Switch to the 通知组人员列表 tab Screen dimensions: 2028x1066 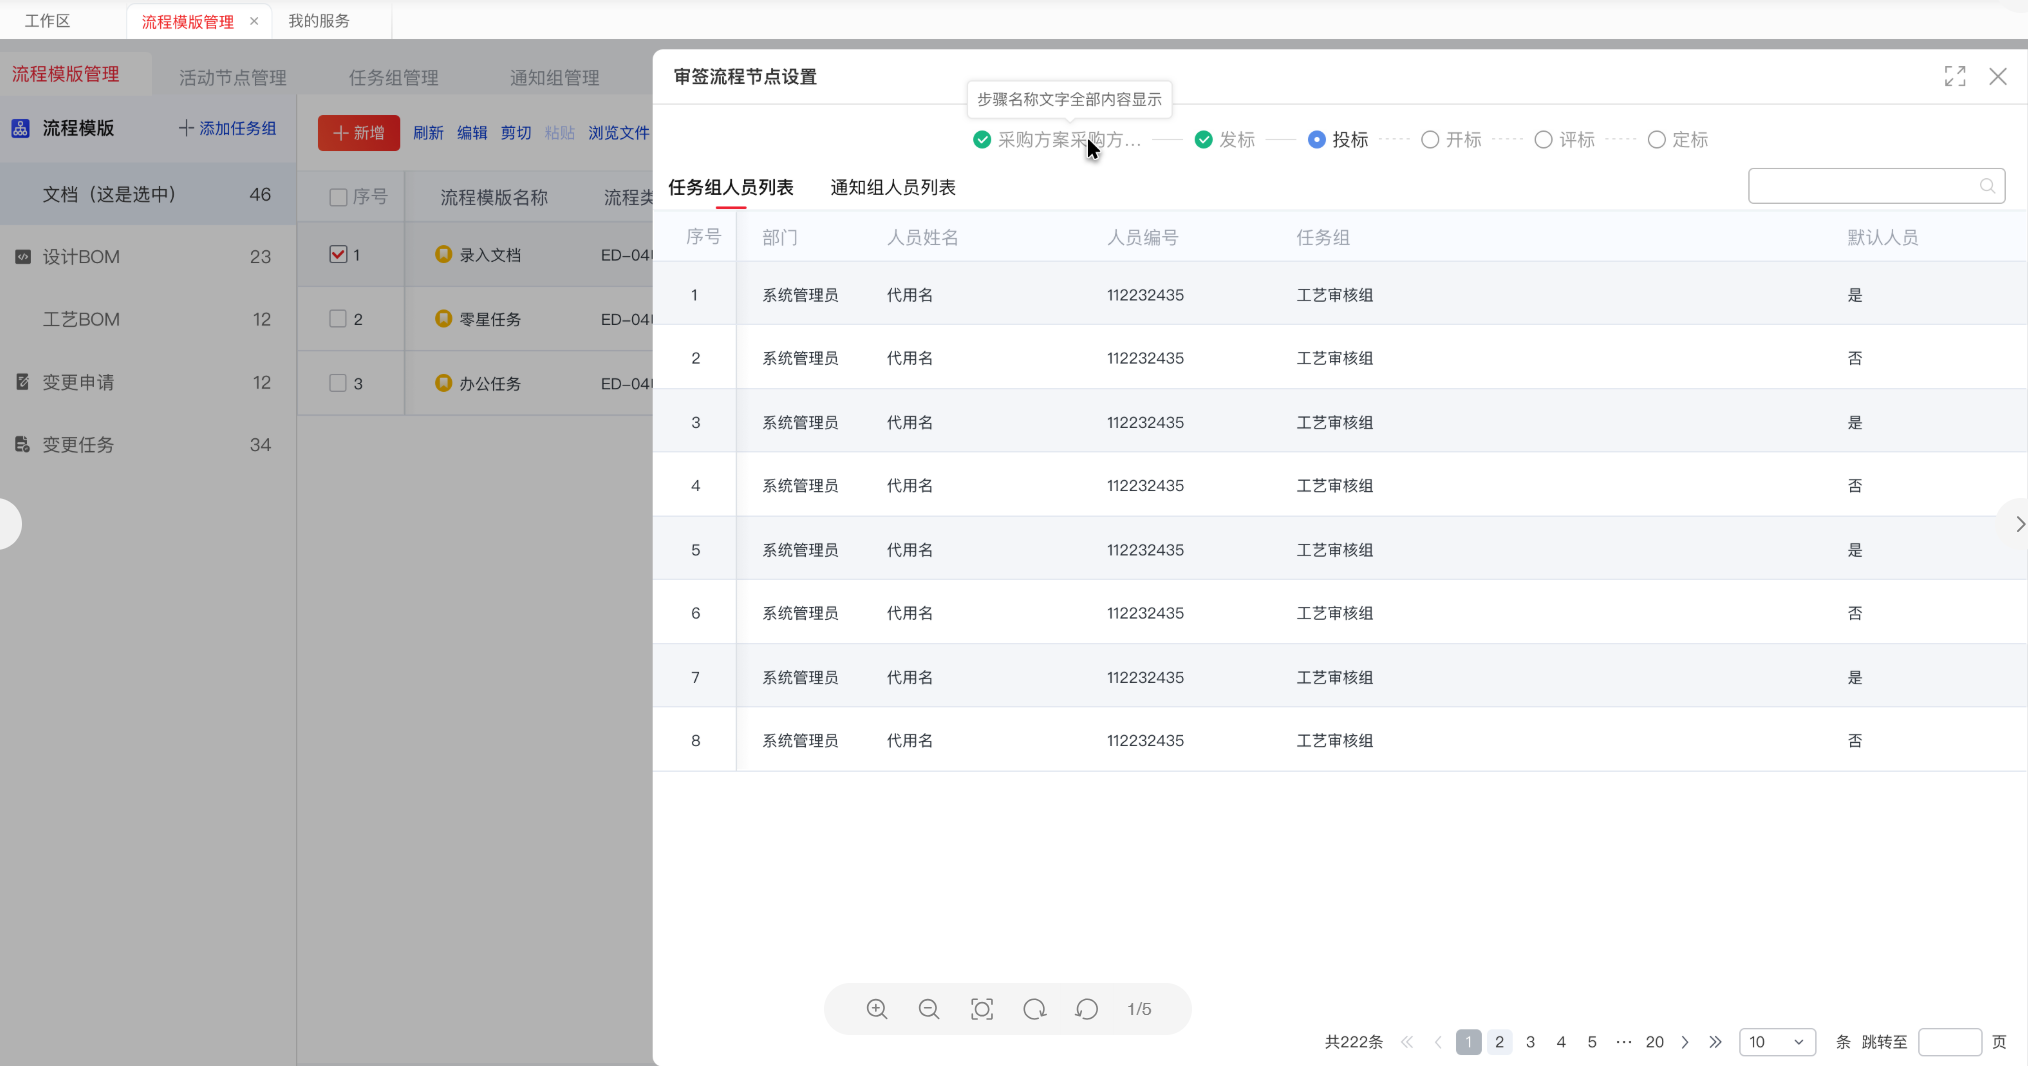(892, 186)
